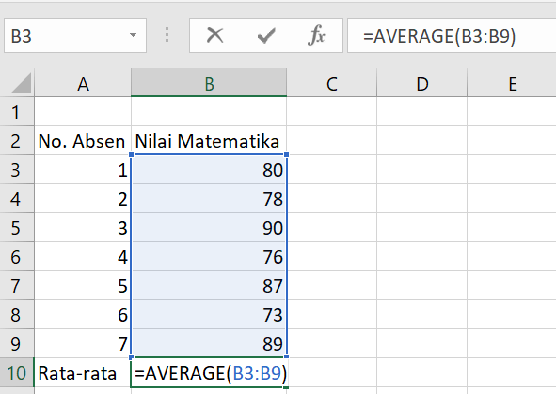Click the cell with value 90
Screen dimensions: 556x394
[x=209, y=228]
